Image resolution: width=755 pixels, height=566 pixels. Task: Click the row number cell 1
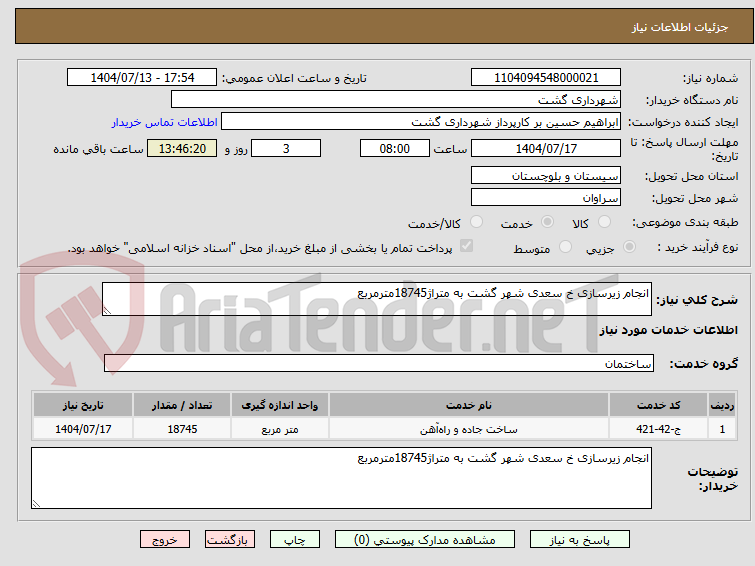(x=722, y=429)
